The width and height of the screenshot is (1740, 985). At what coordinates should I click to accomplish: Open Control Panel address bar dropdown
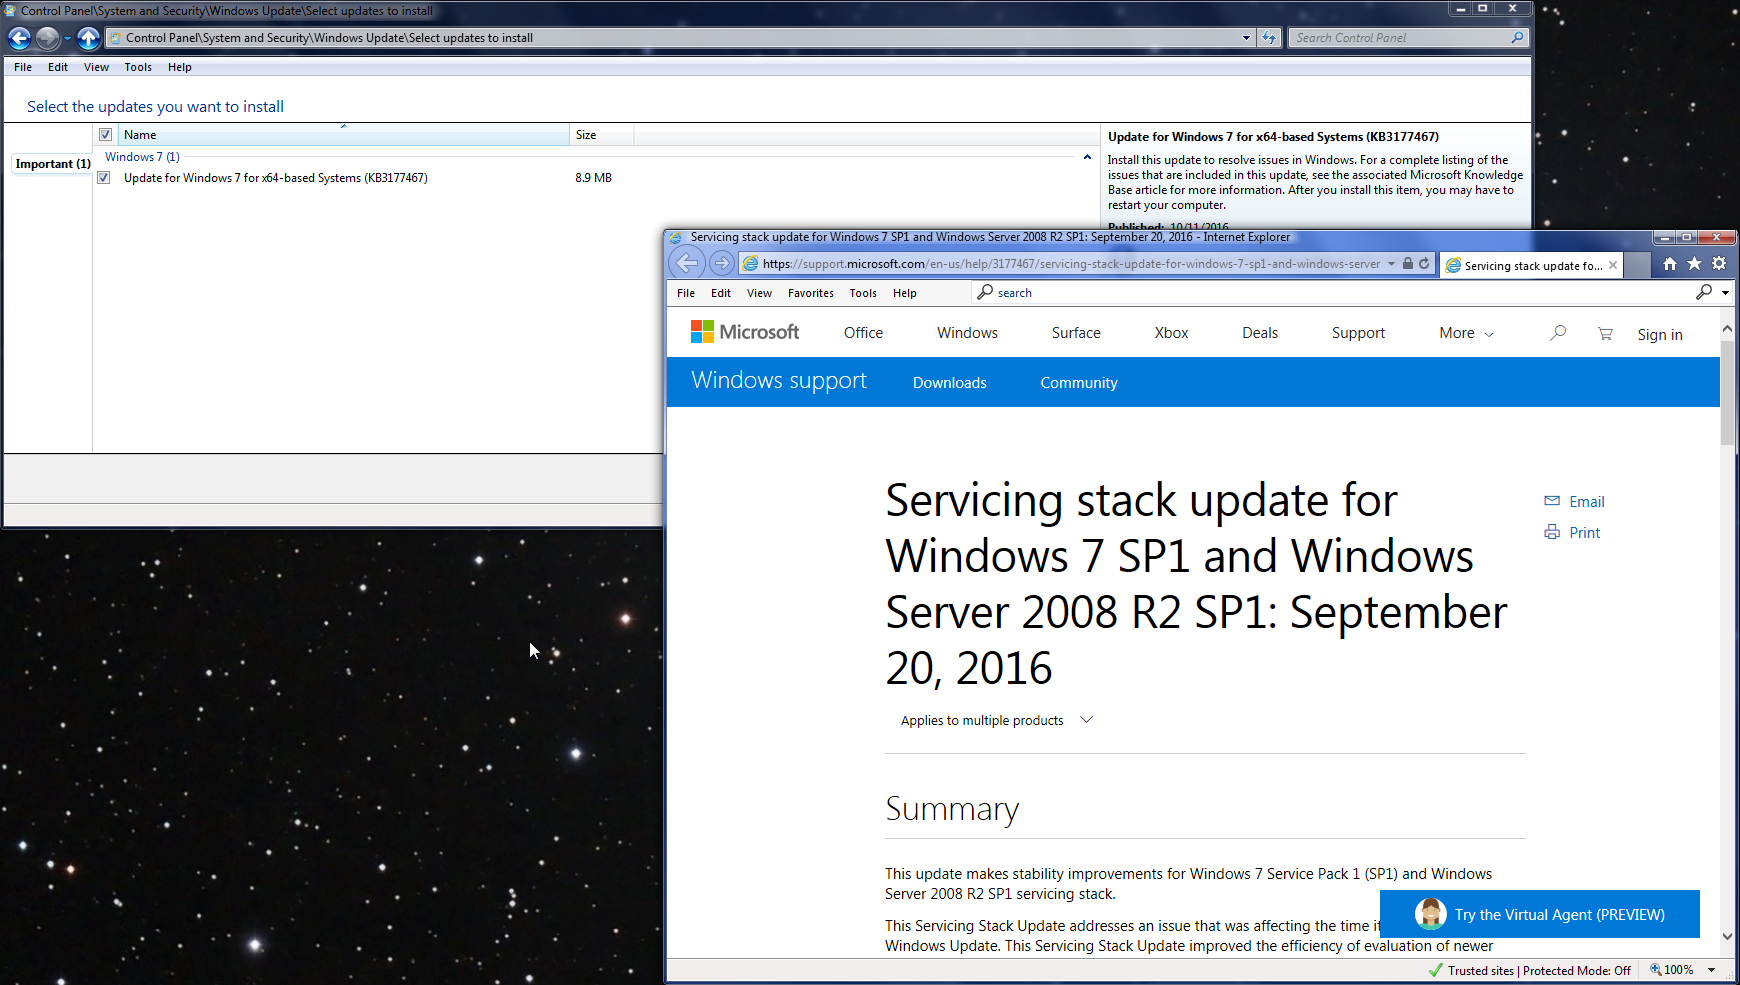click(1246, 38)
